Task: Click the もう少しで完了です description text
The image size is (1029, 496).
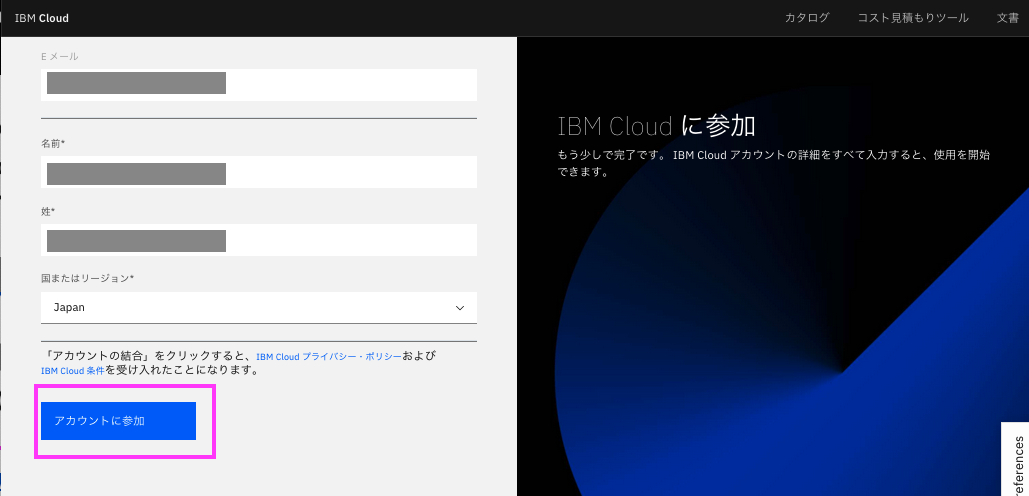Action: tap(773, 164)
